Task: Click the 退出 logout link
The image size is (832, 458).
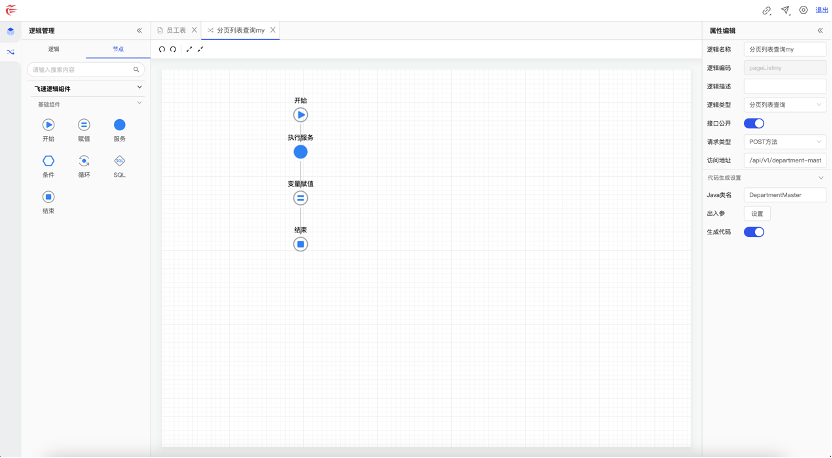Action: click(x=822, y=10)
